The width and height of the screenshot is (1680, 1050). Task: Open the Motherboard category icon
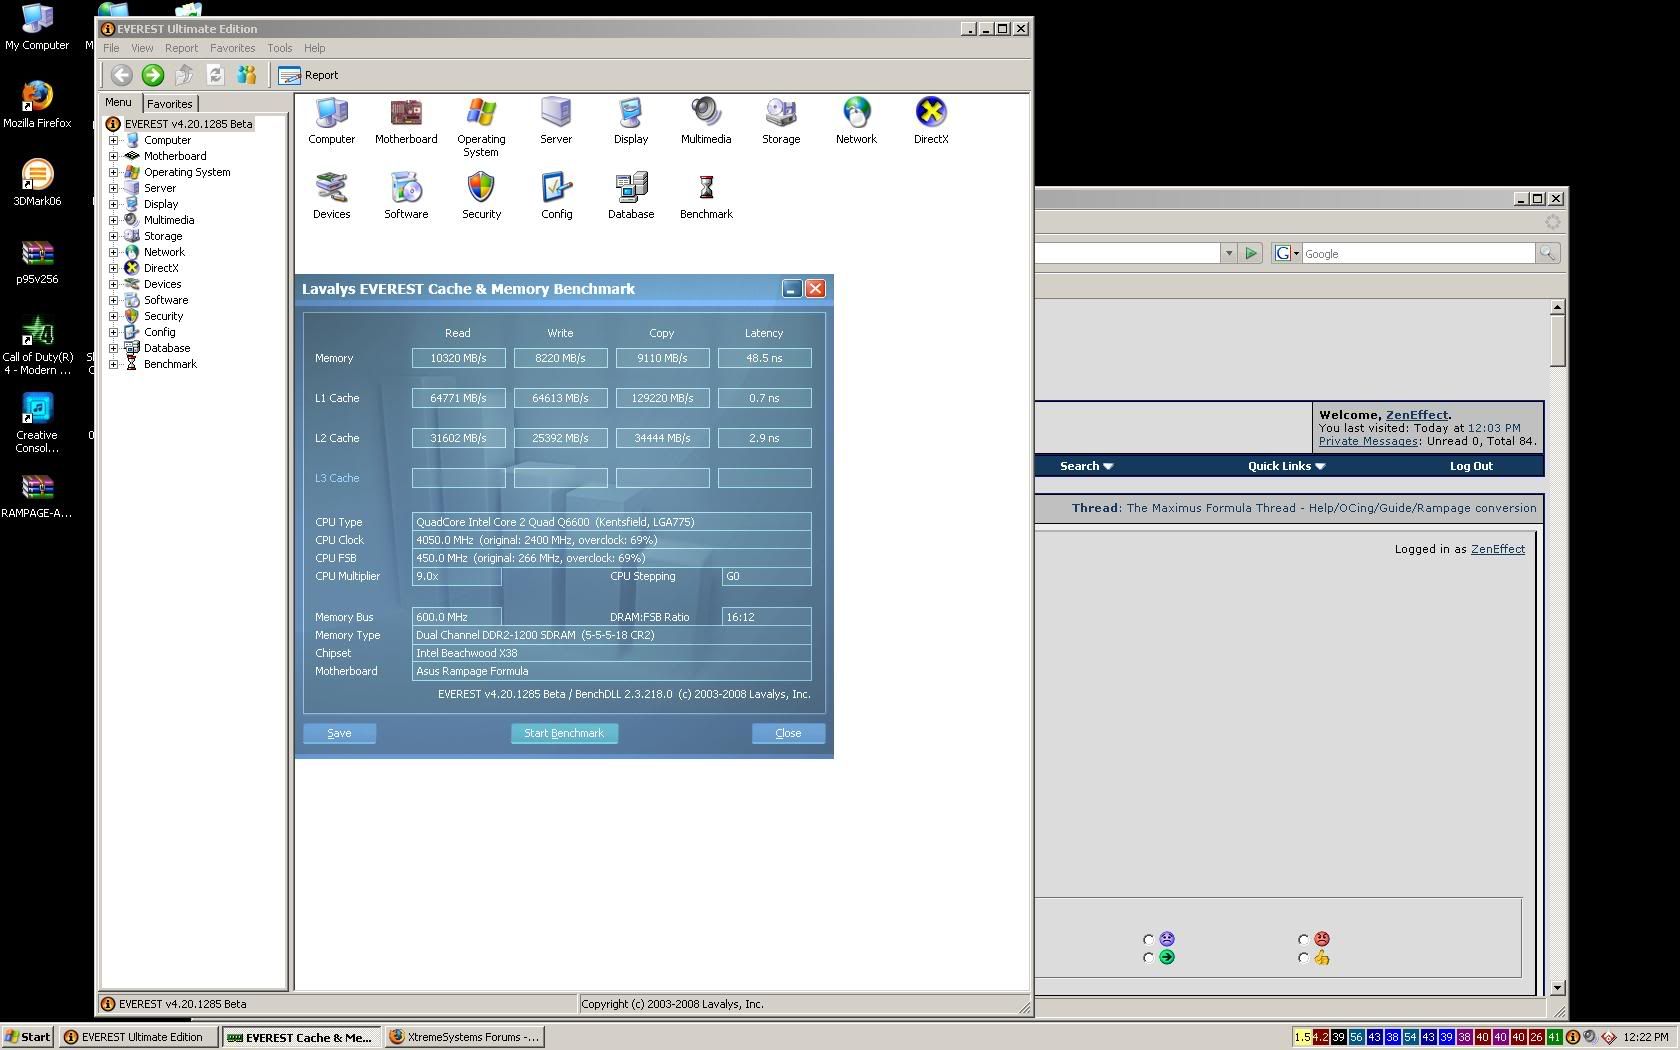point(406,121)
